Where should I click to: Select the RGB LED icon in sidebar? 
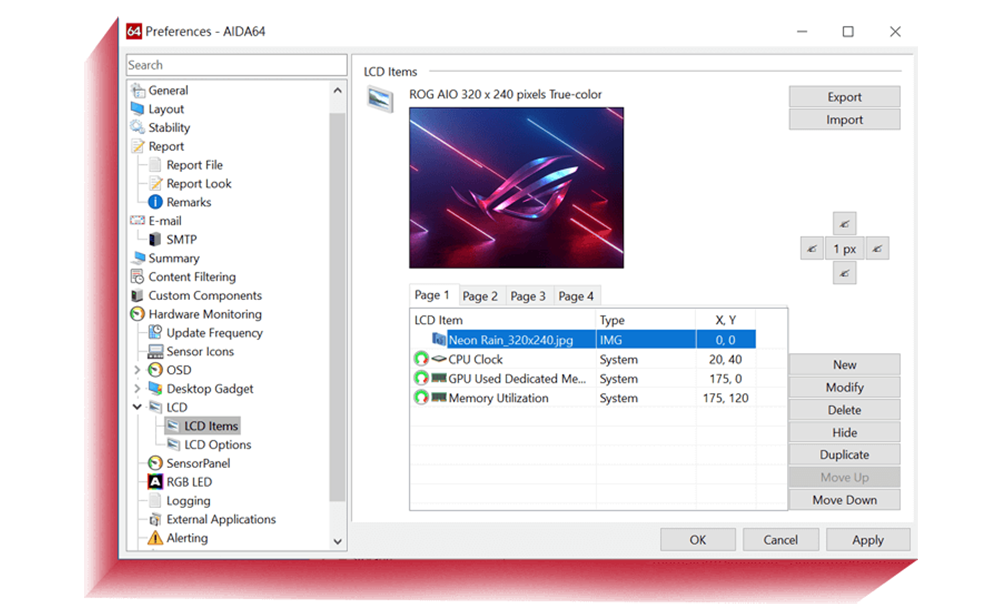click(155, 482)
